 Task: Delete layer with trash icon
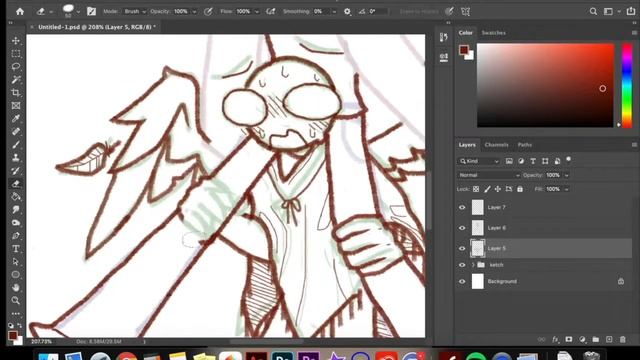[622, 339]
